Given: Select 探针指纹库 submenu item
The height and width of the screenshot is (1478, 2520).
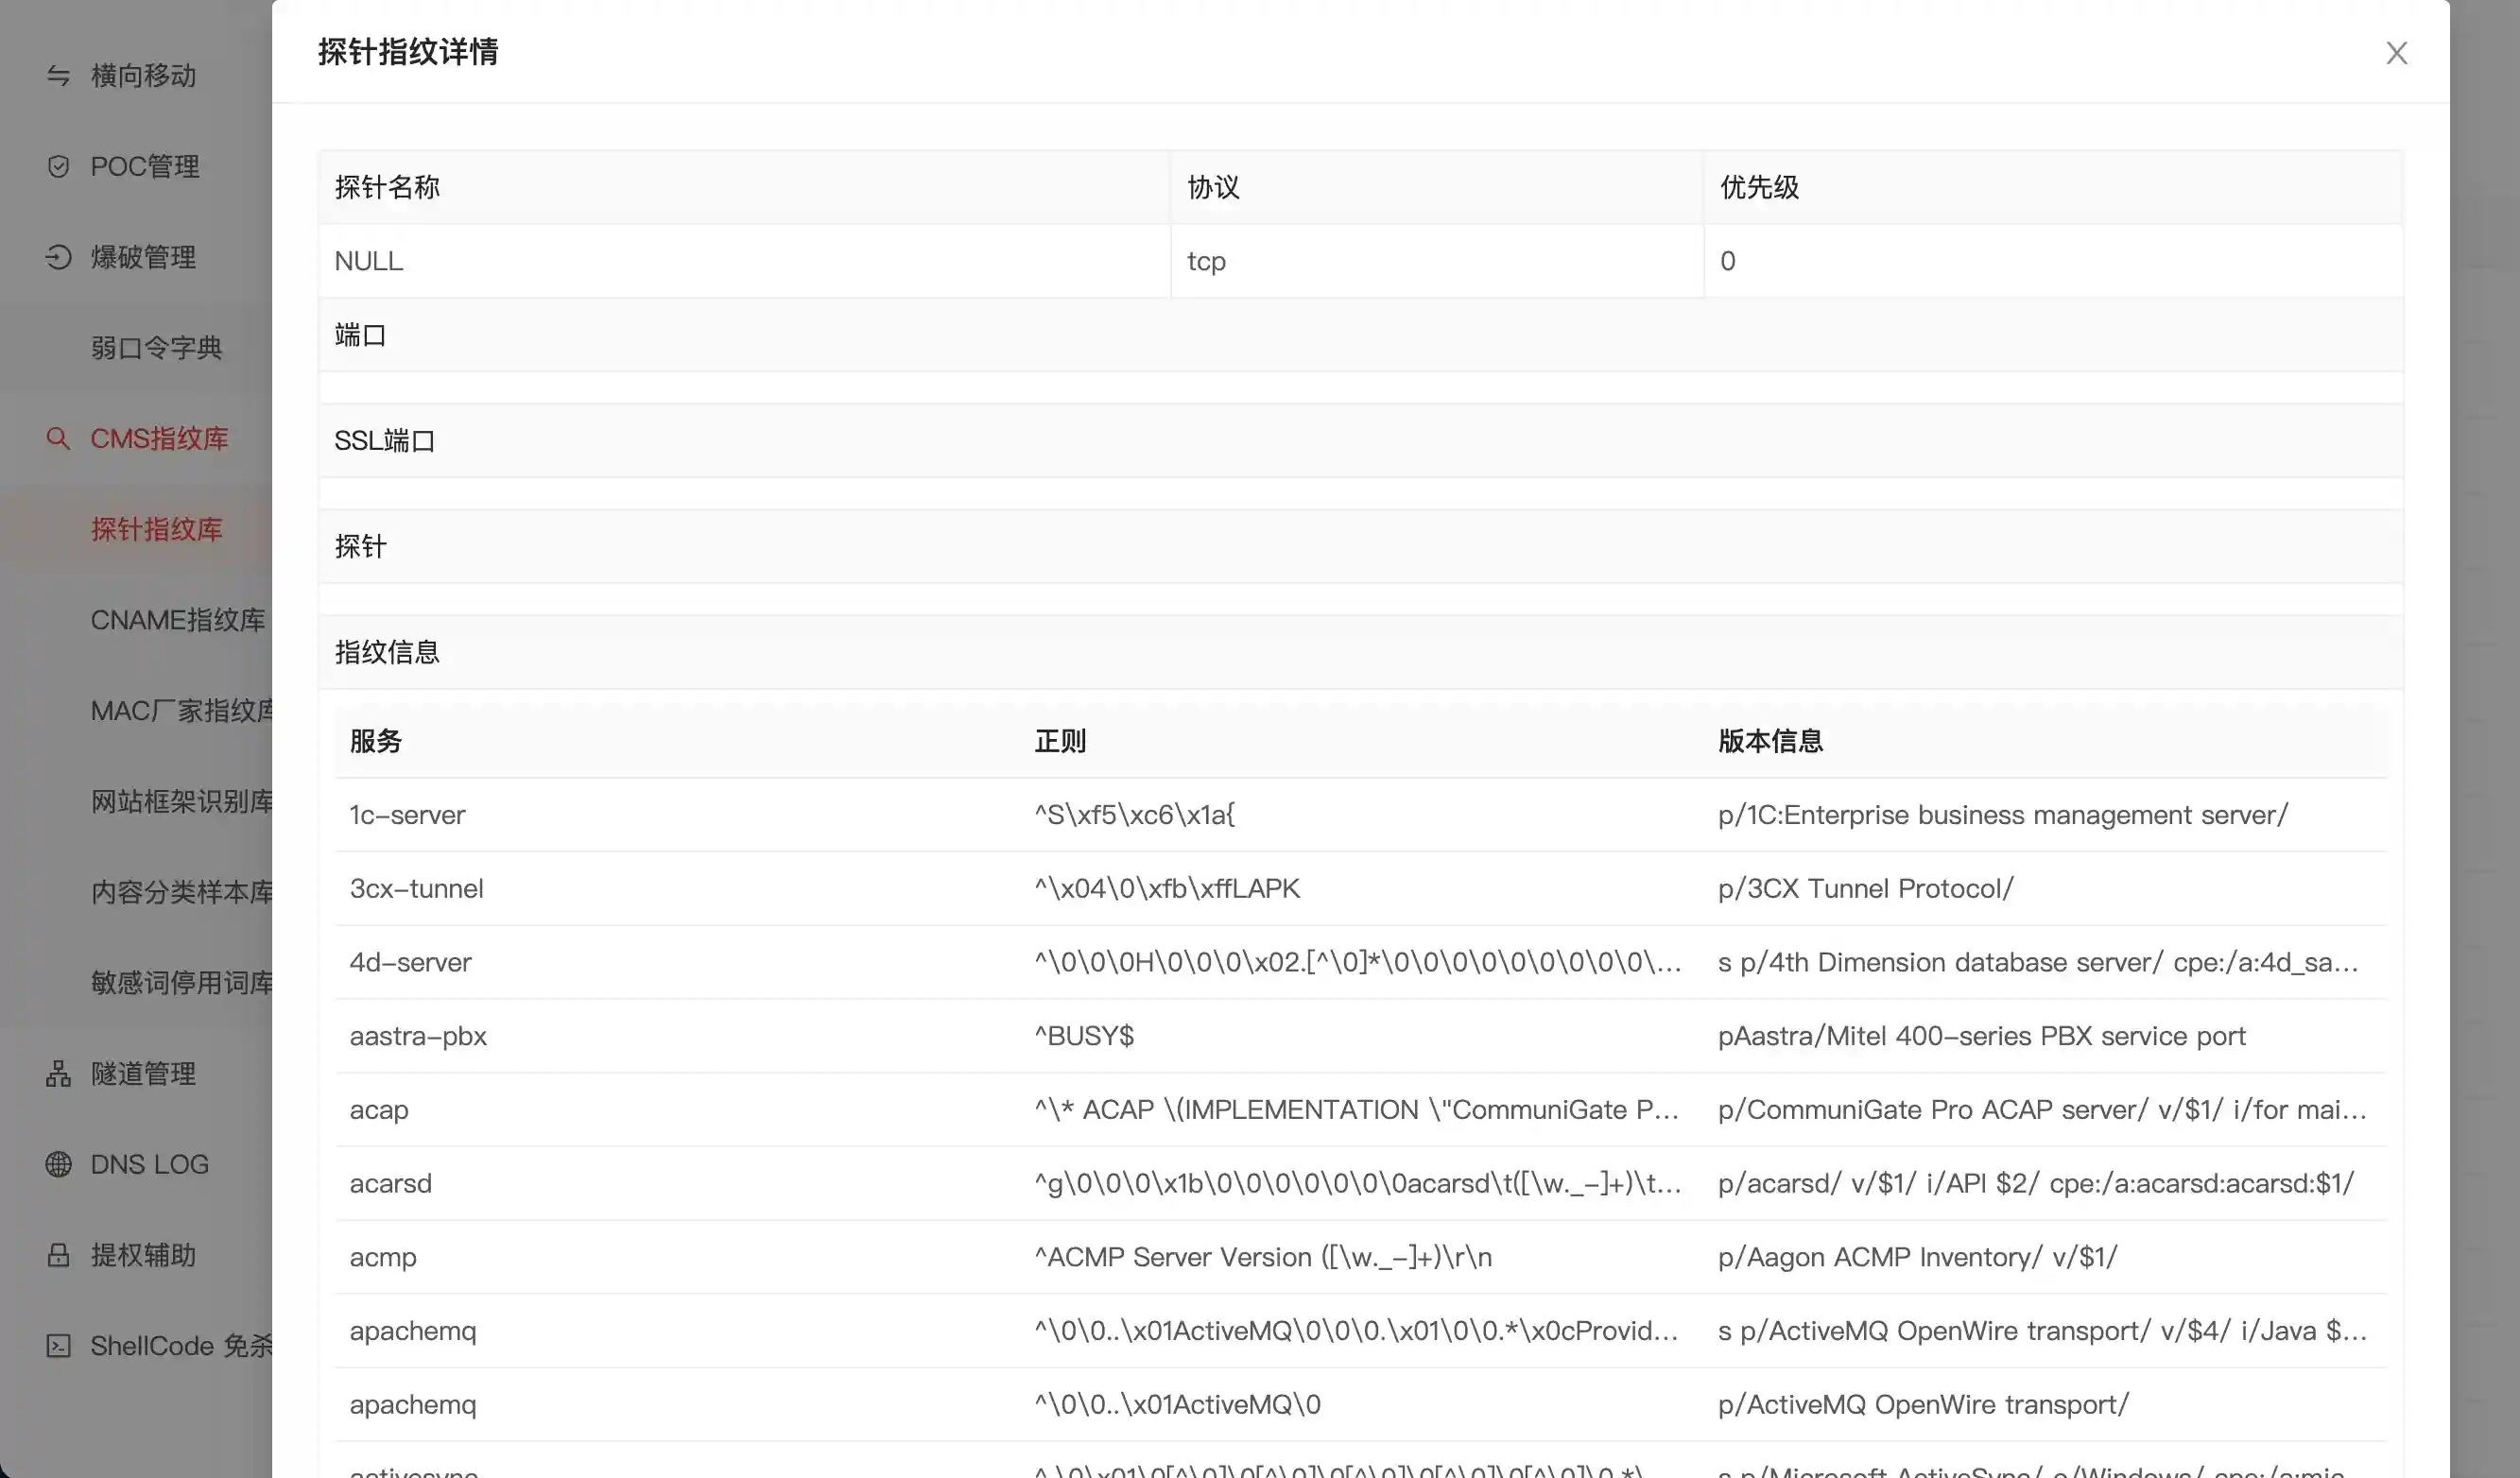Looking at the screenshot, I should coord(156,529).
